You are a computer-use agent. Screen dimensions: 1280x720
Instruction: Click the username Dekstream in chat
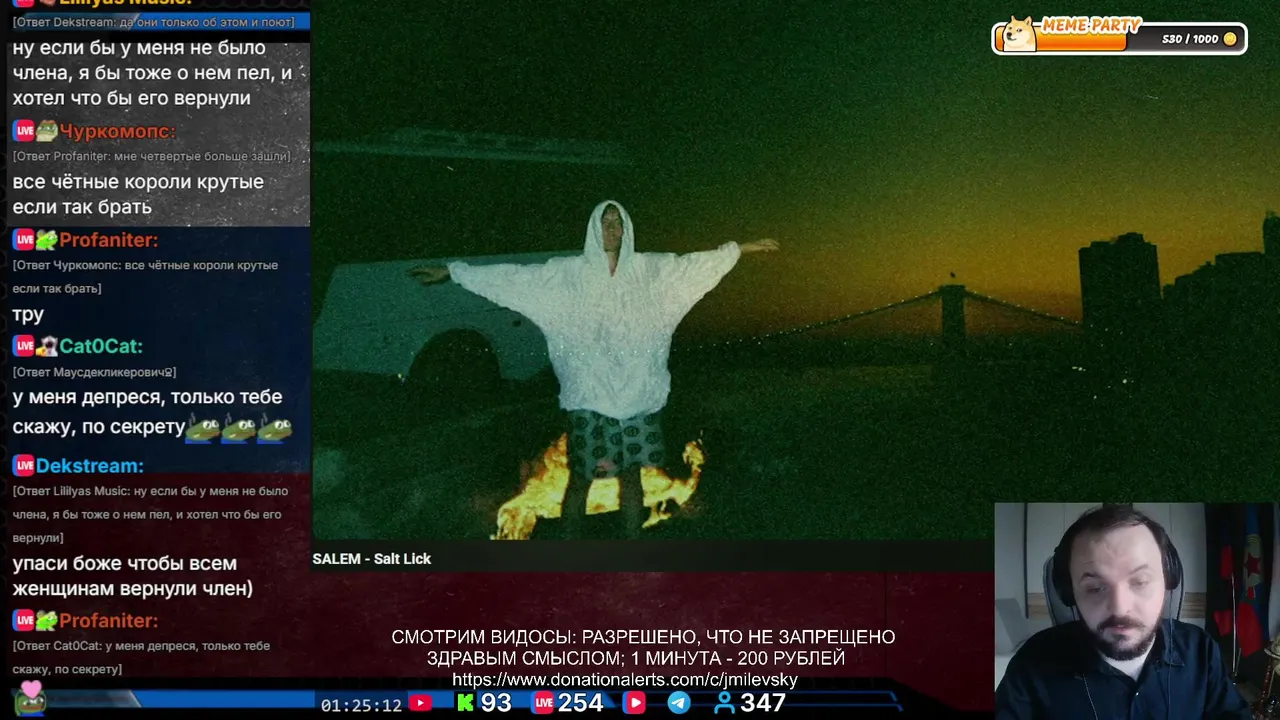(x=90, y=466)
